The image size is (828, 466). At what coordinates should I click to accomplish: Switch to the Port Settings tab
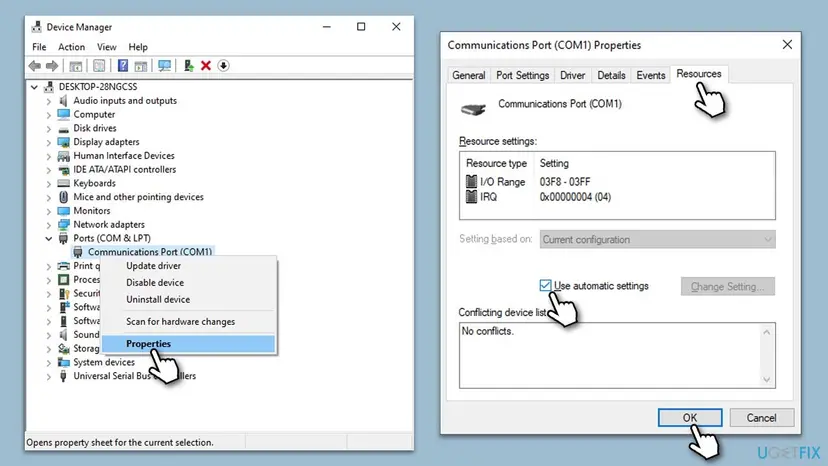coord(522,76)
